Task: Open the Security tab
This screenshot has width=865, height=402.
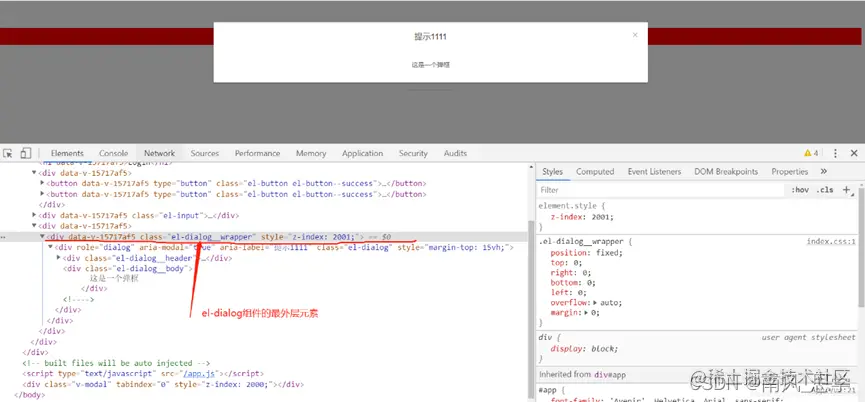Action: pos(413,153)
